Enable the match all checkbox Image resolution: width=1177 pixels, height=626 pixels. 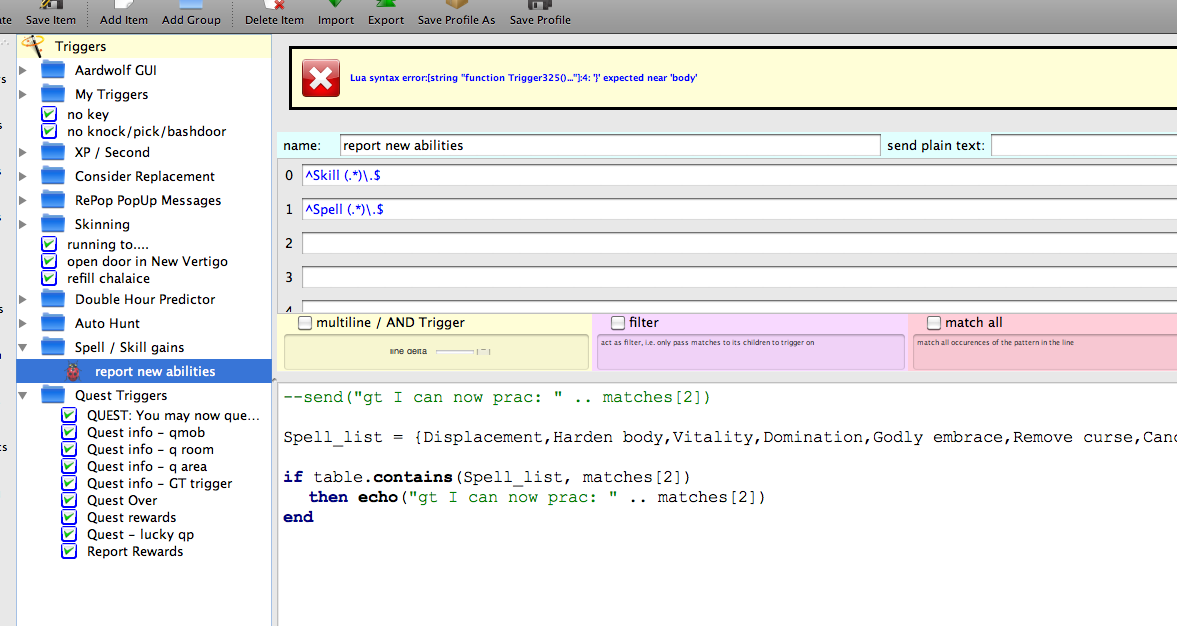(x=934, y=323)
